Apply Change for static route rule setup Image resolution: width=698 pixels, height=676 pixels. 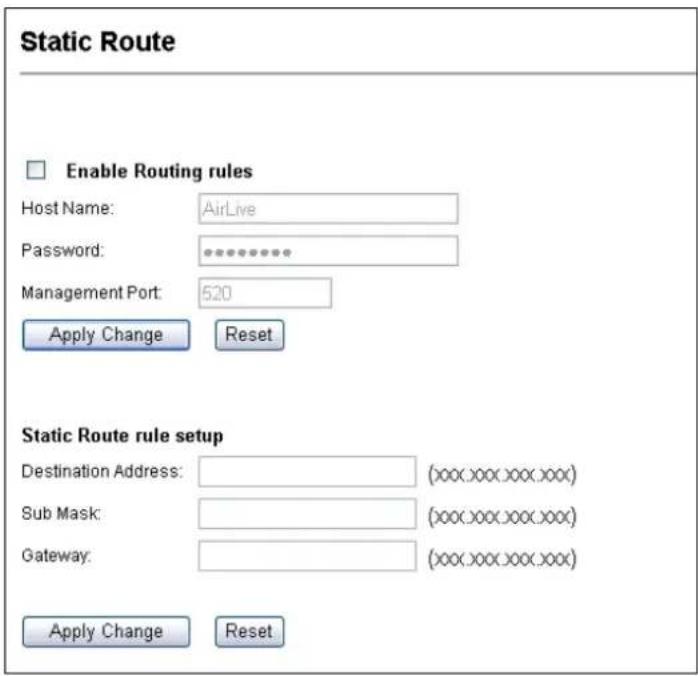click(x=106, y=631)
